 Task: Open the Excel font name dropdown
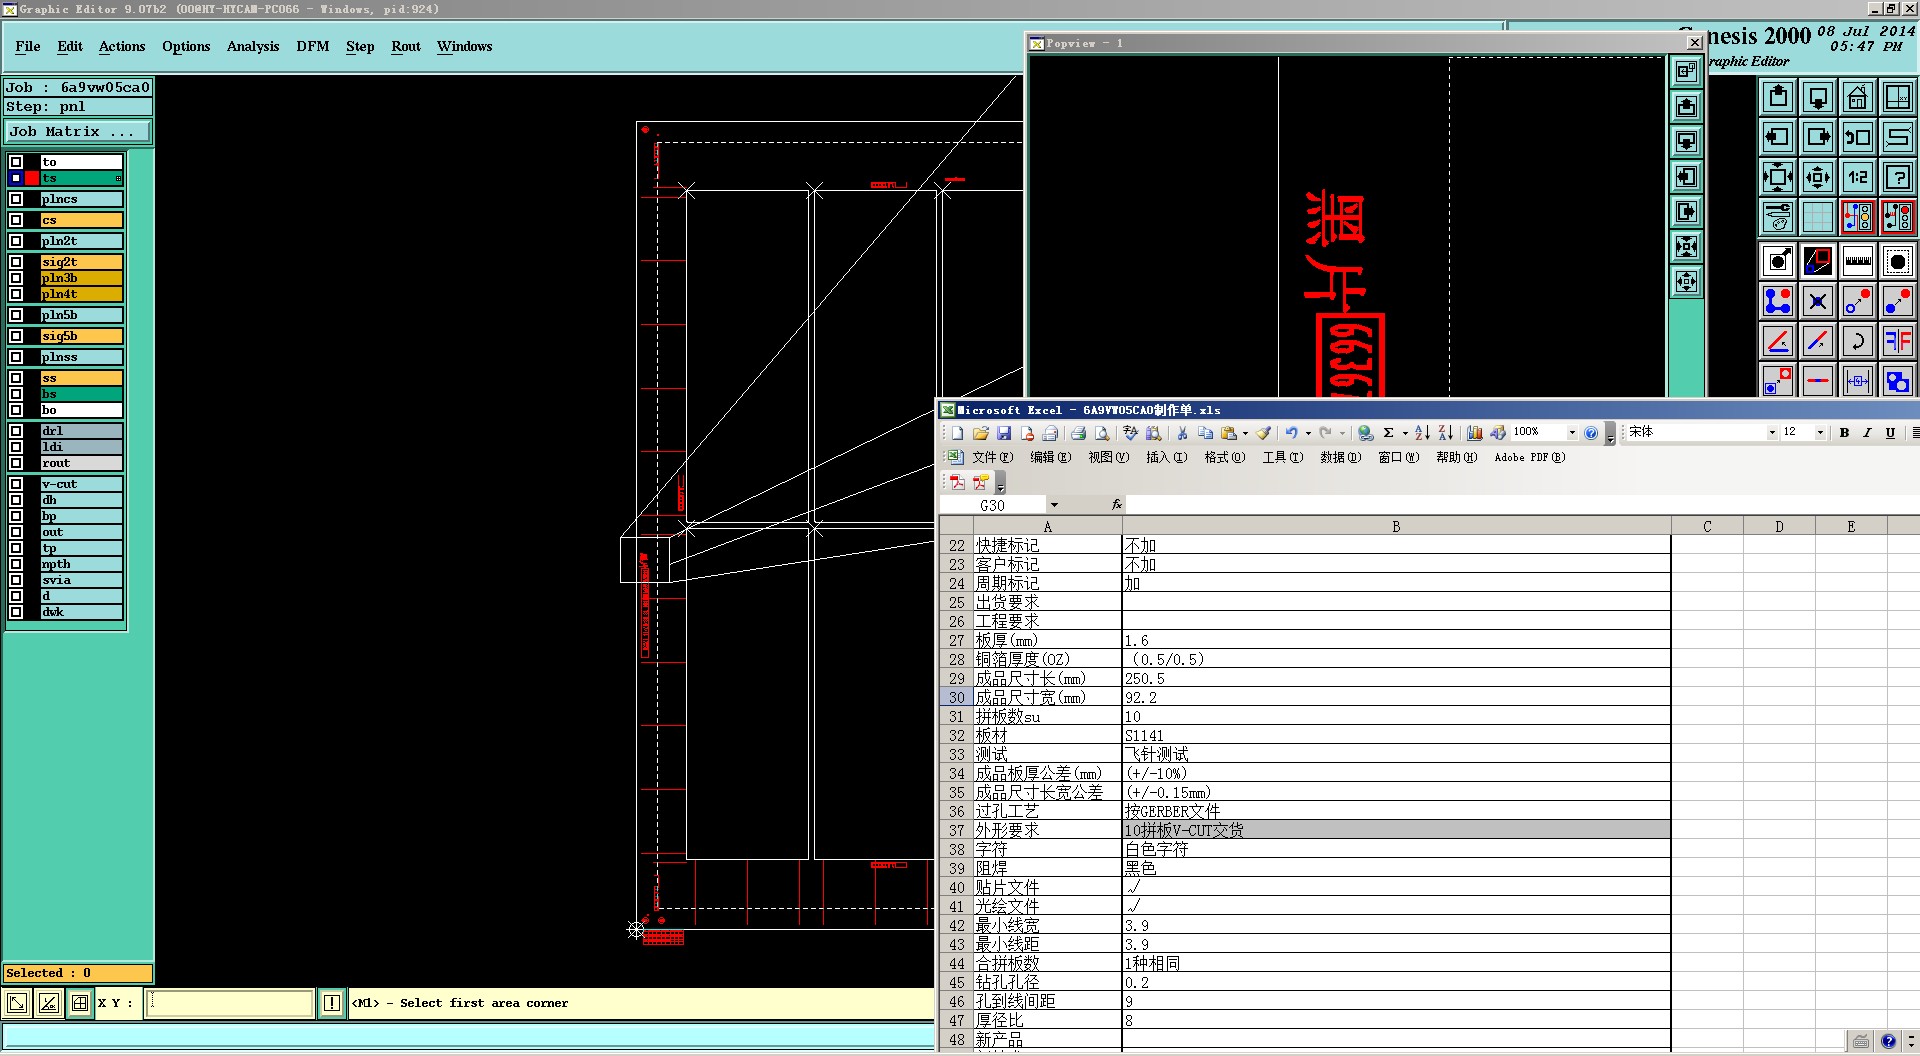[1772, 433]
